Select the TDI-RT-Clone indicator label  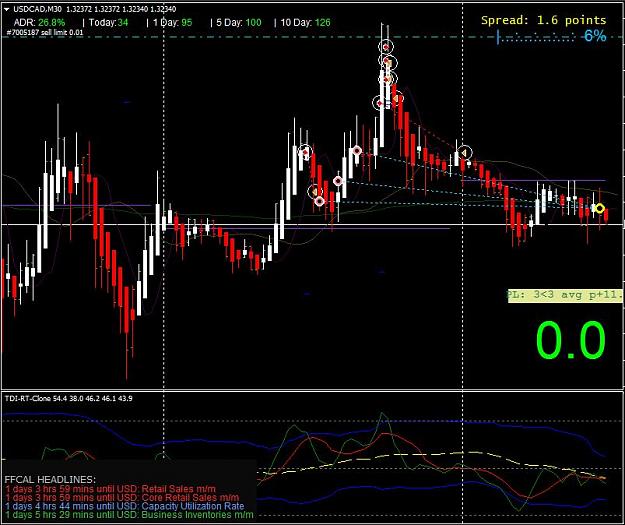tap(68, 398)
